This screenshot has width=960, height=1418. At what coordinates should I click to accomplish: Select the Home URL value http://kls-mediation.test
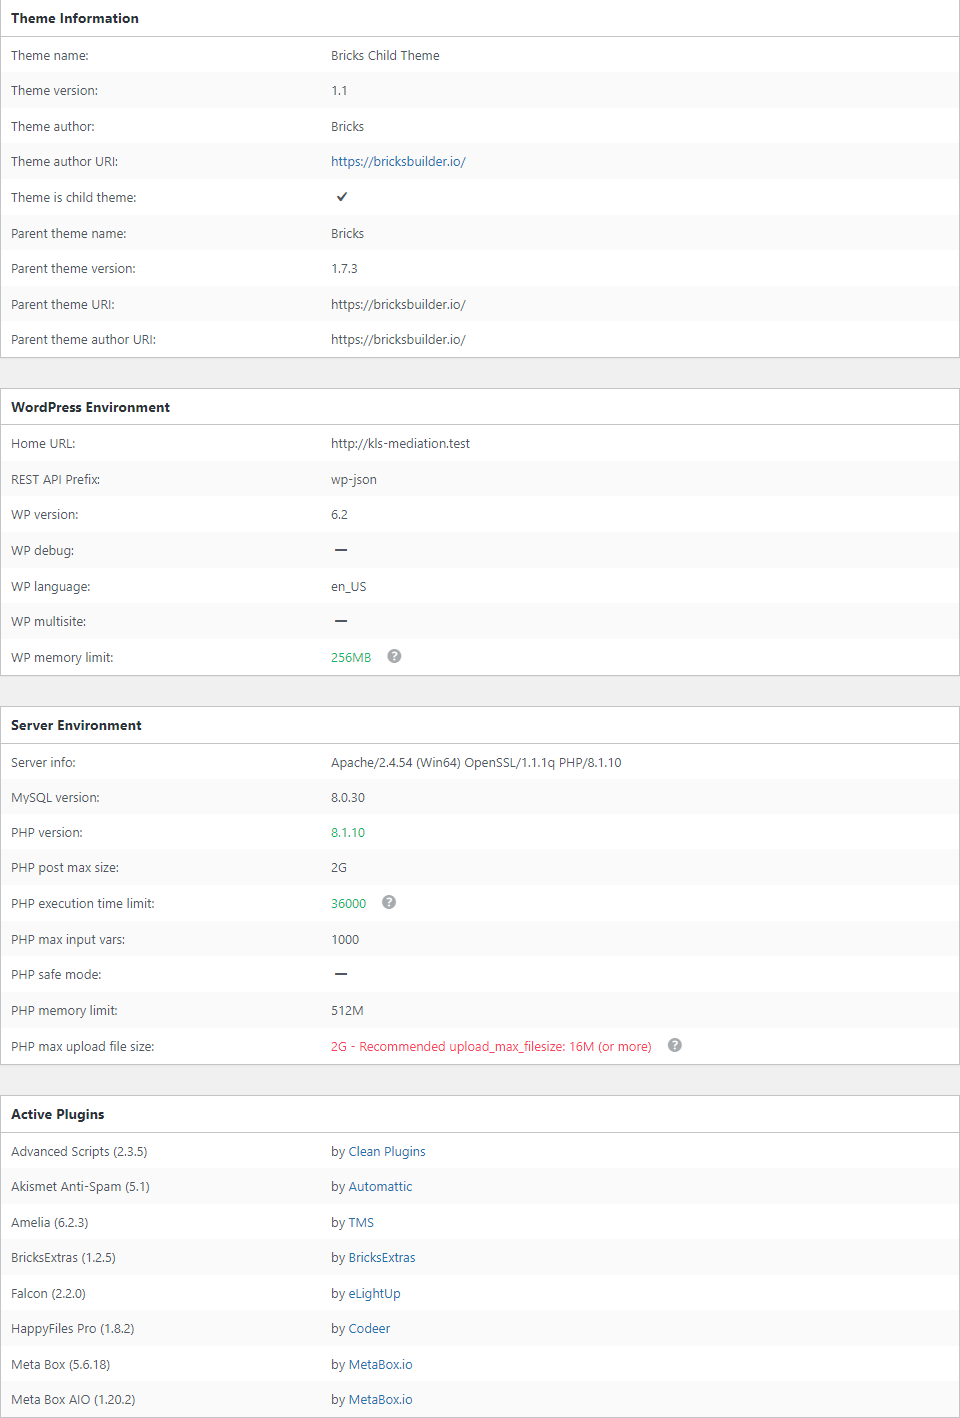(400, 444)
